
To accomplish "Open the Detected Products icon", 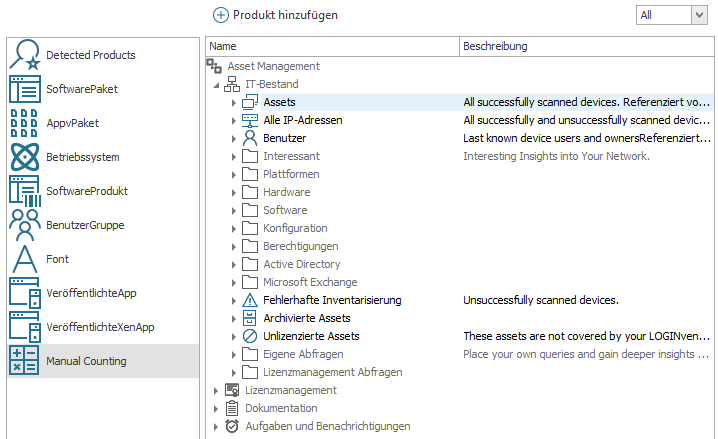I will point(25,54).
